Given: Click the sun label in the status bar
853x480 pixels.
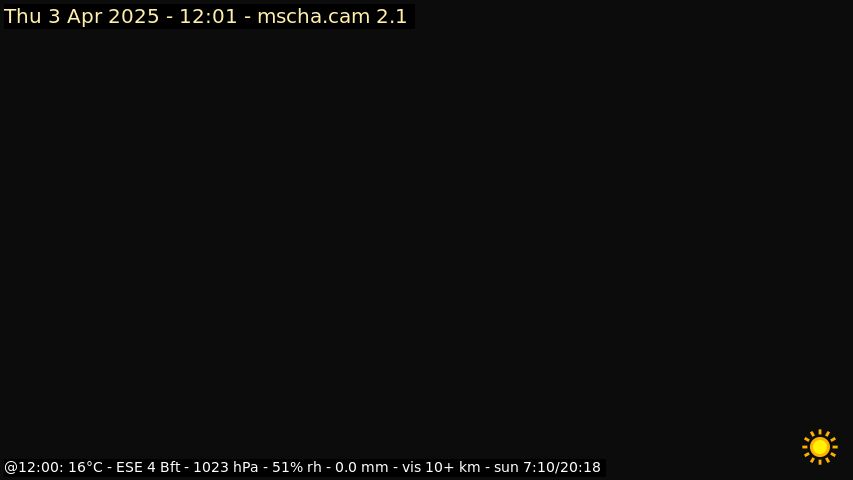Looking at the screenshot, I should pyautogui.click(x=506, y=467).
